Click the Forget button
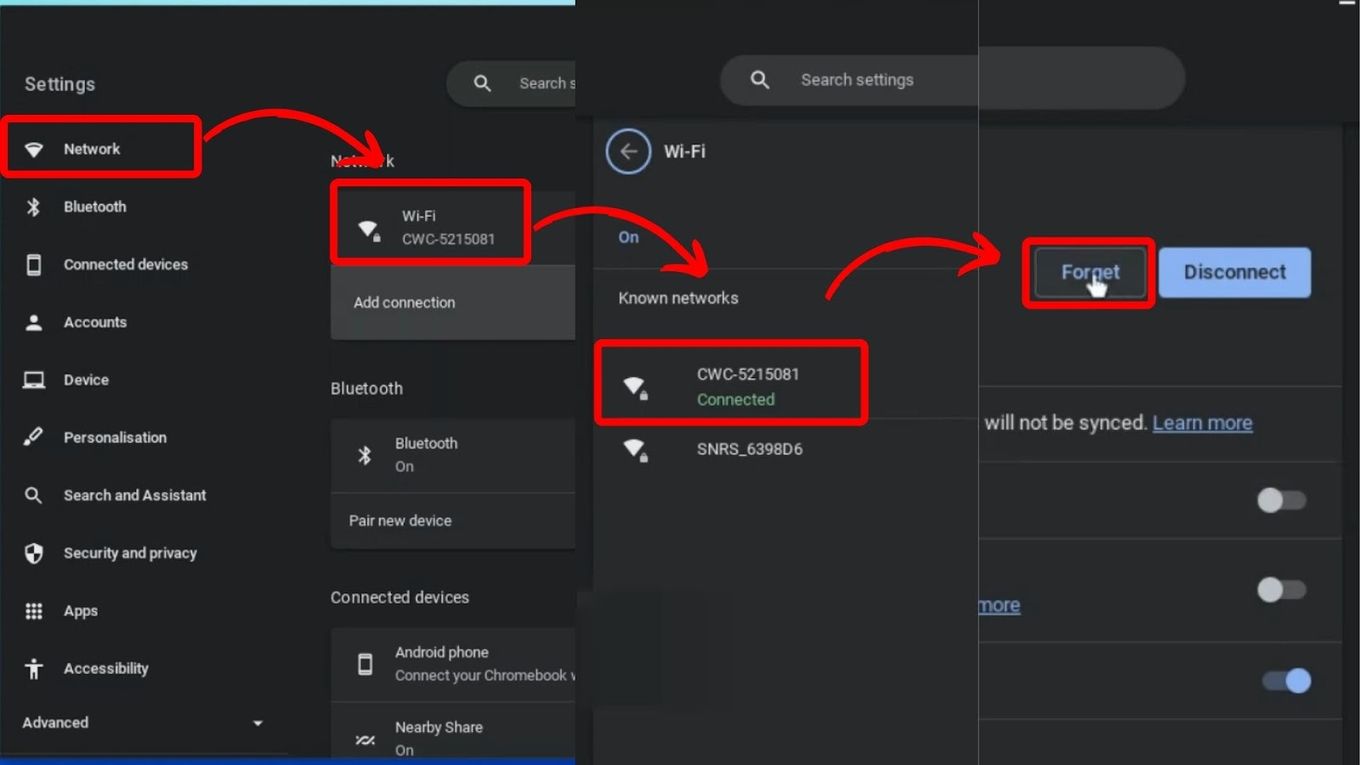 1090,272
